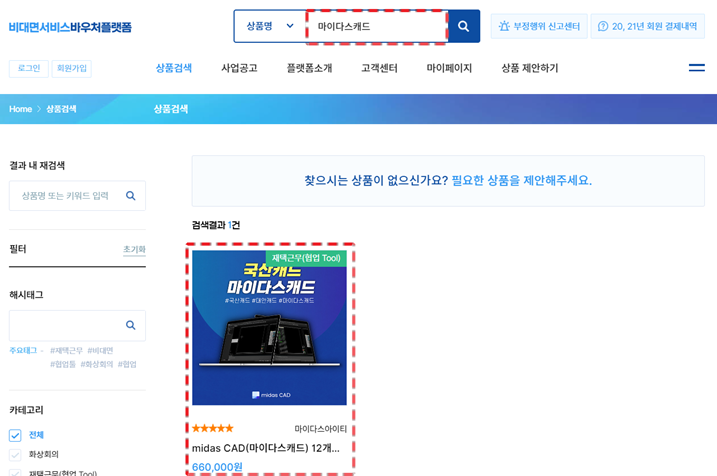This screenshot has height=476, width=717.
Task: Select the #재택근무 tag
Action: [67, 351]
